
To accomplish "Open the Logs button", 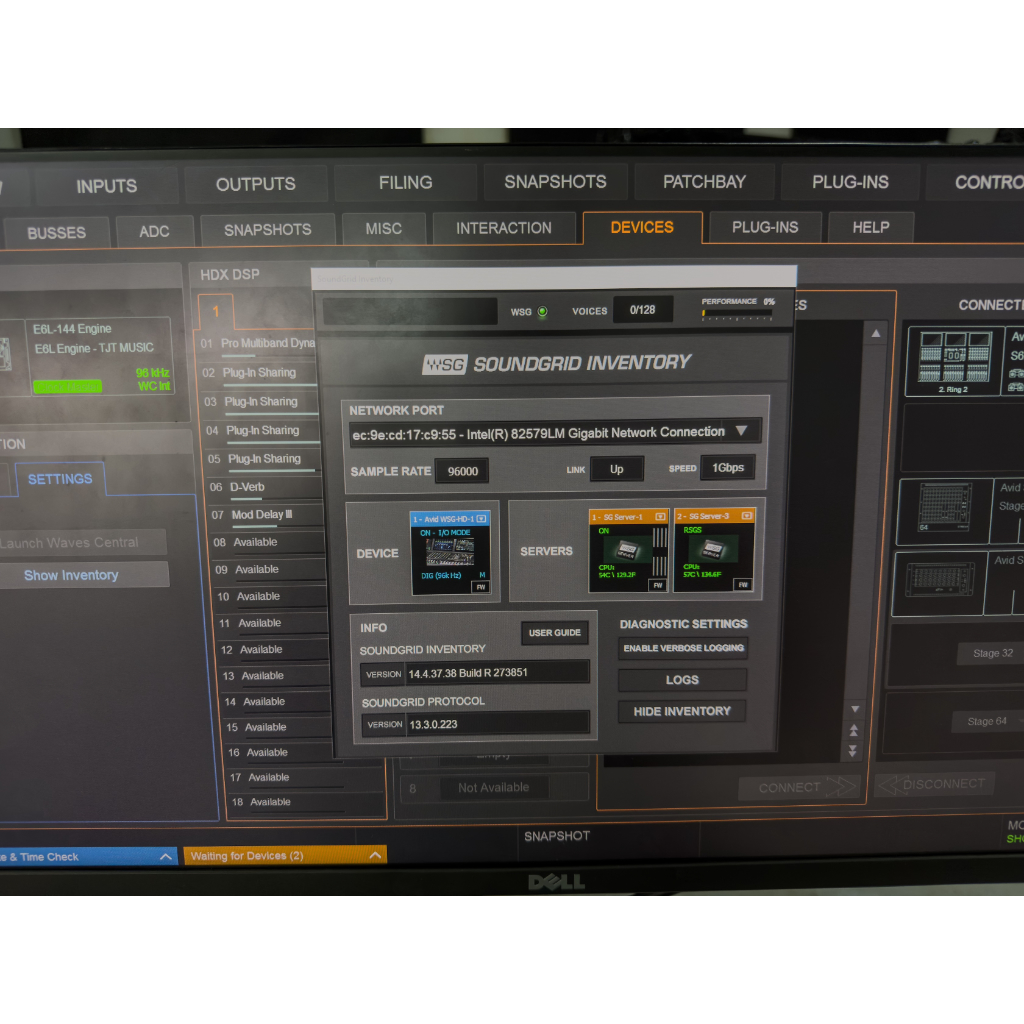I will 682,680.
